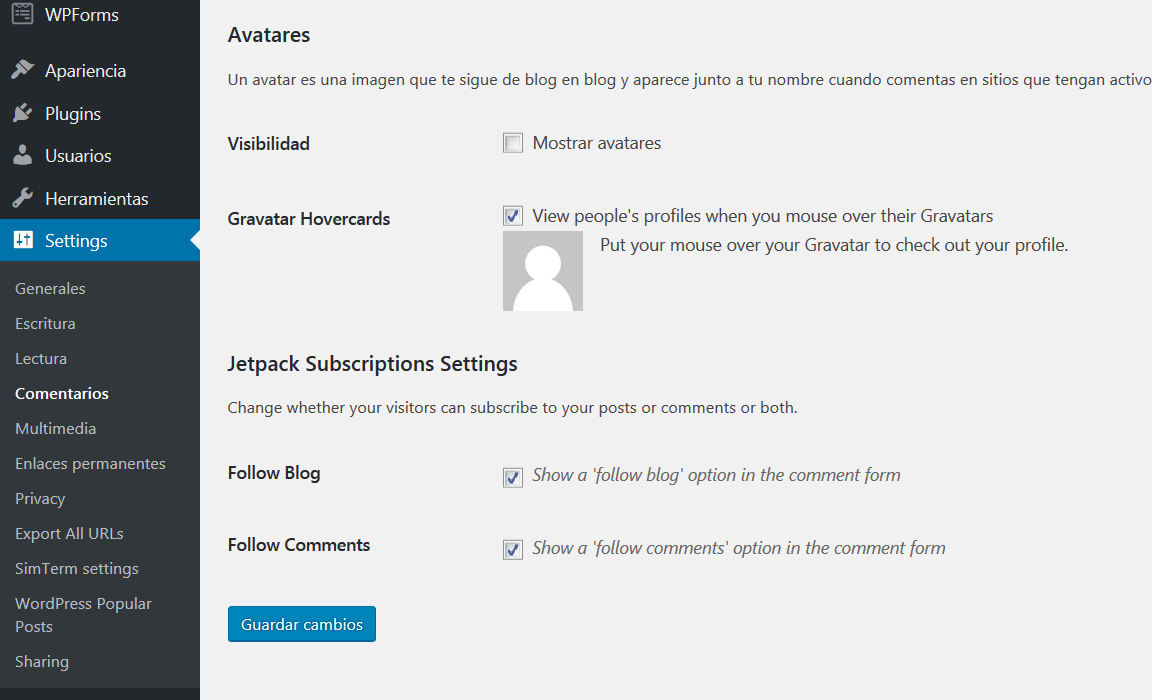Click the 'Un avatar es una imagen' description
This screenshot has height=700, width=1152.
[x=689, y=79]
